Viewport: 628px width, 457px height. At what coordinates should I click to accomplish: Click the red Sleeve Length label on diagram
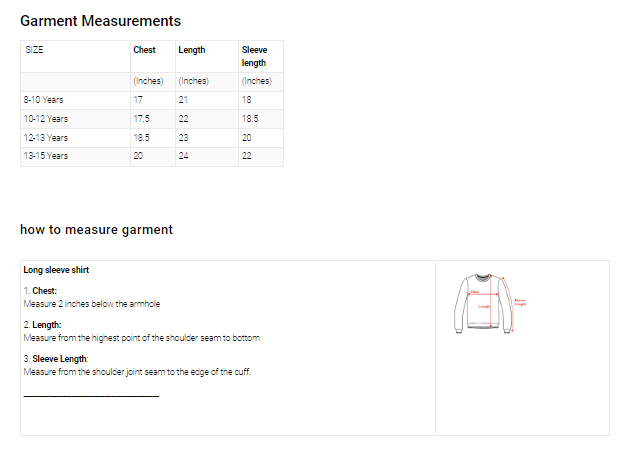pyautogui.click(x=519, y=302)
